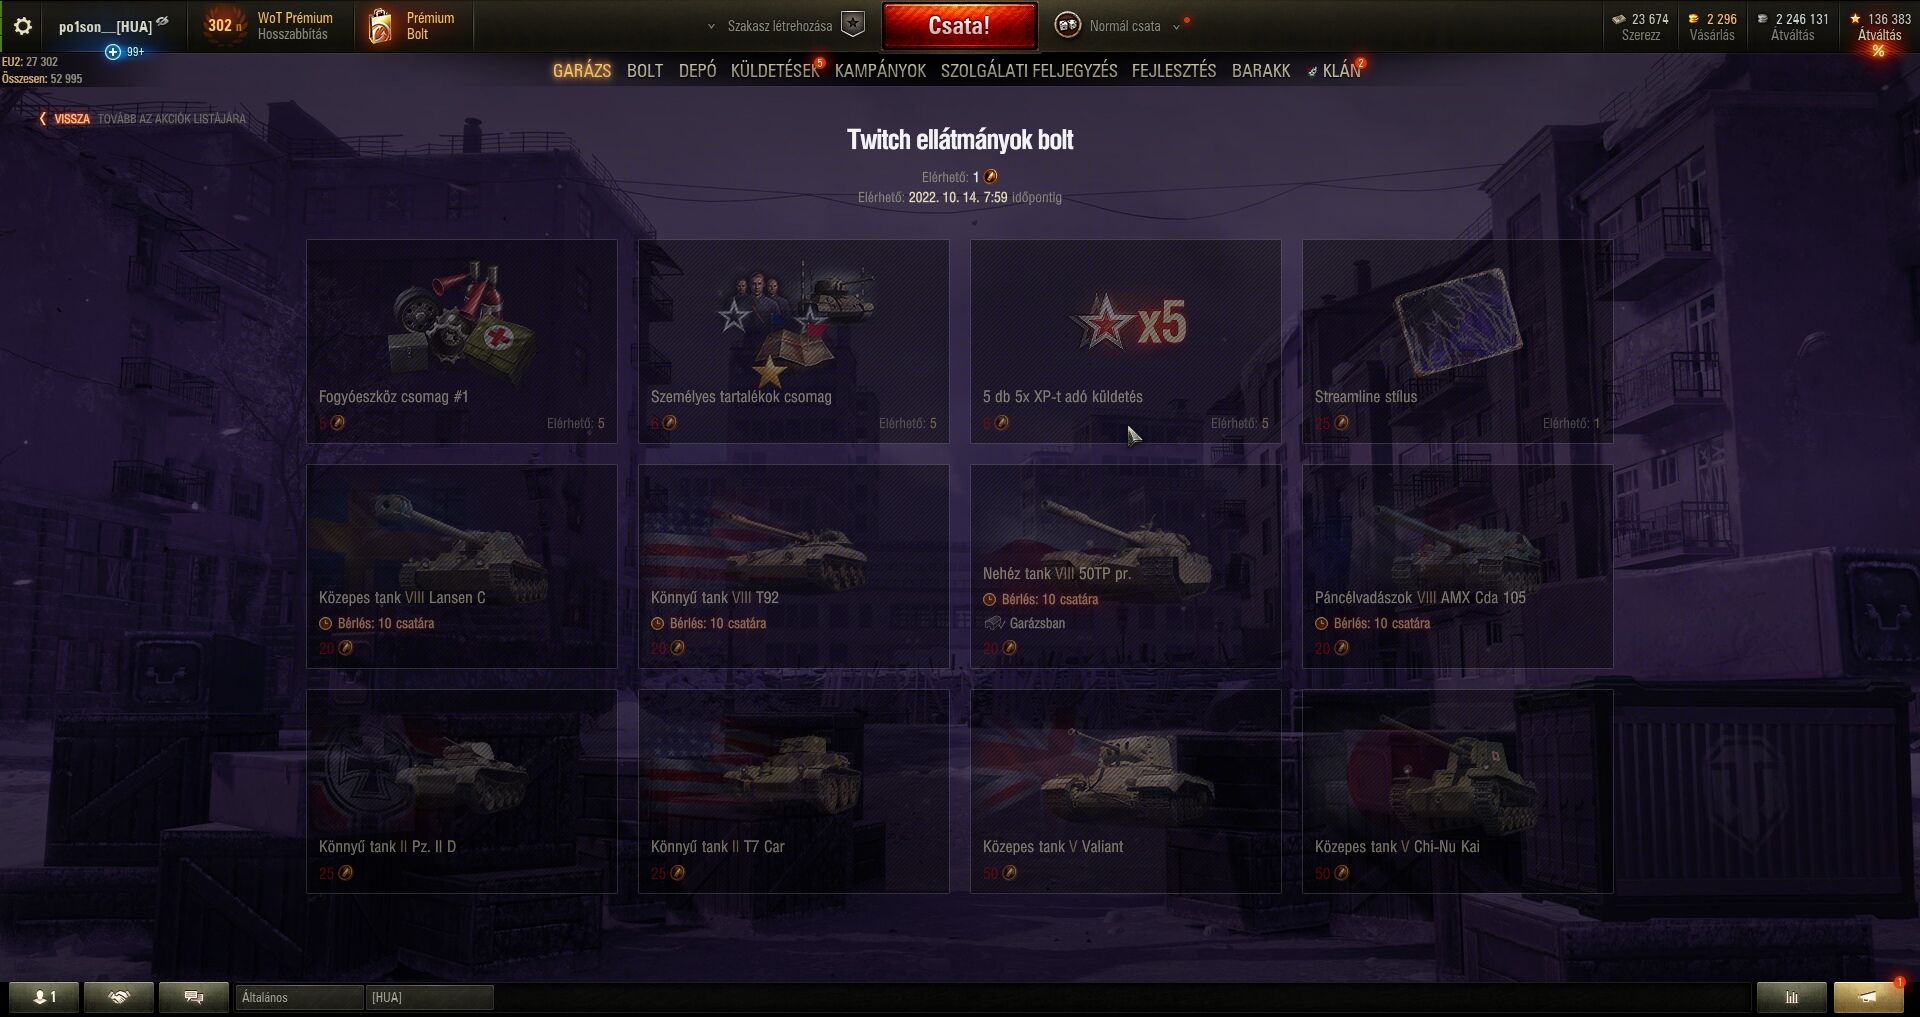Viewport: 1920px width, 1017px height.
Task: Open the KÜLDETÉSEK menu tab
Action: [x=775, y=71]
